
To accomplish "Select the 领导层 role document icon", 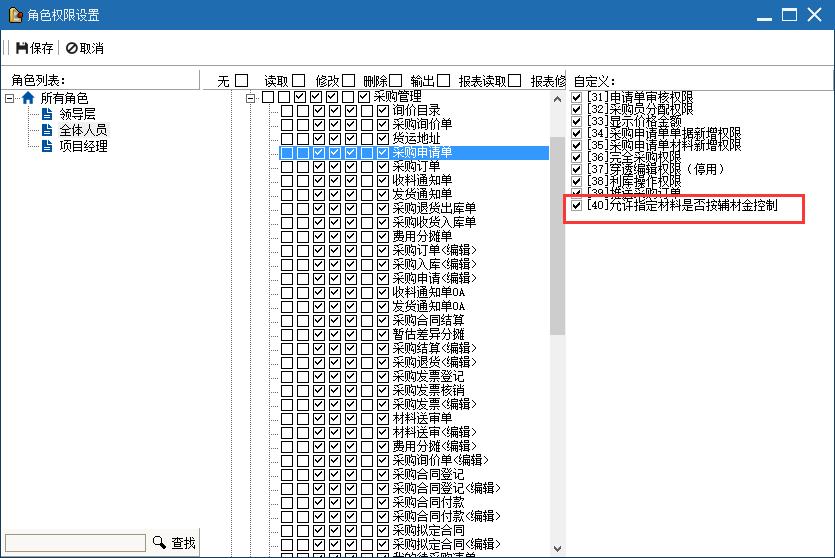I will pos(47,114).
